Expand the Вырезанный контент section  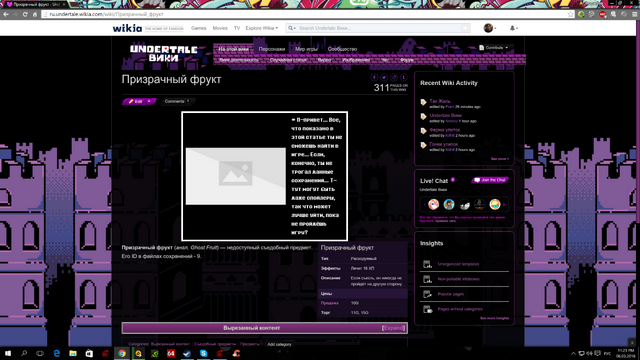point(393,328)
